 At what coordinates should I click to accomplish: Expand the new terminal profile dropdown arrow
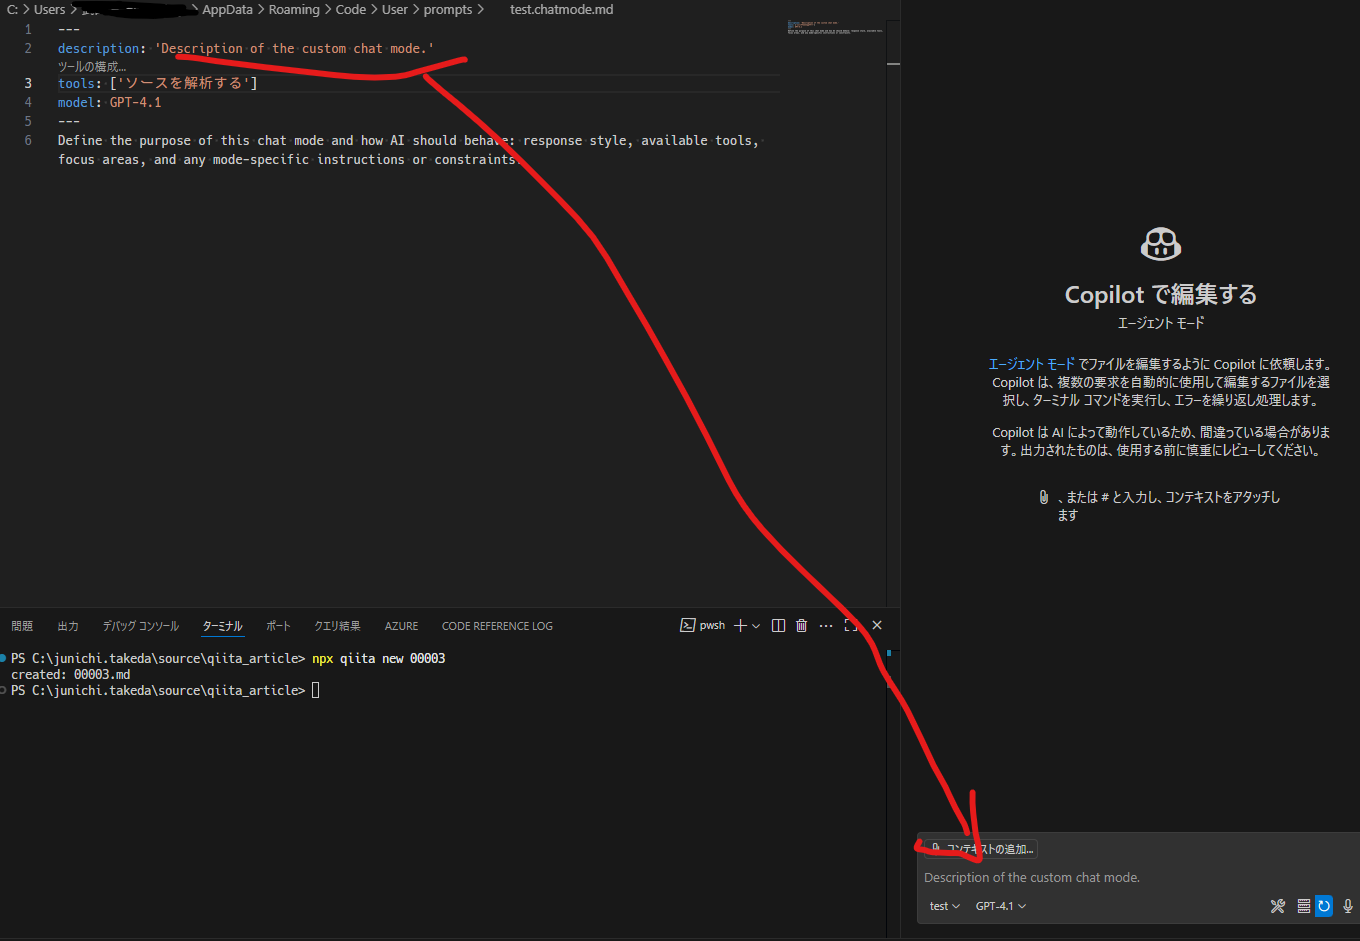pos(756,625)
